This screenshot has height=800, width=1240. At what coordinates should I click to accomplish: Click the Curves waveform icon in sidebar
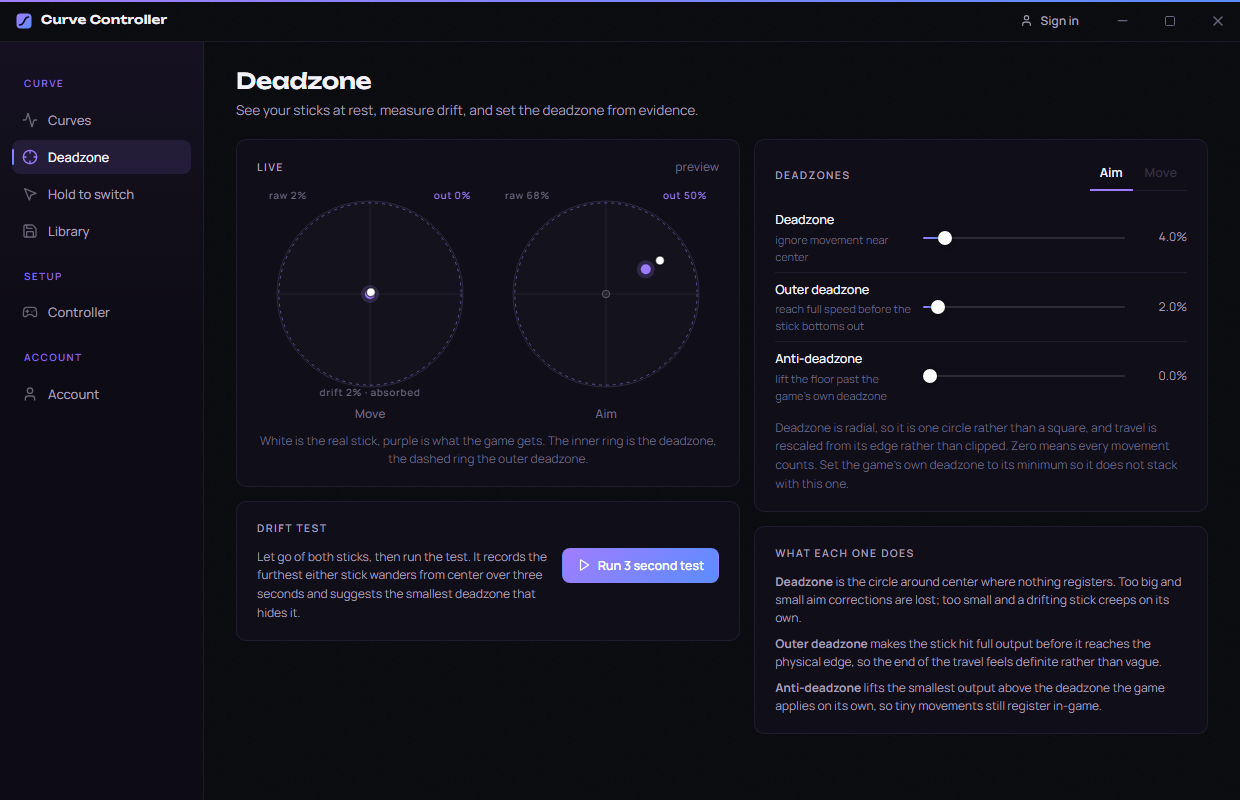click(x=30, y=120)
